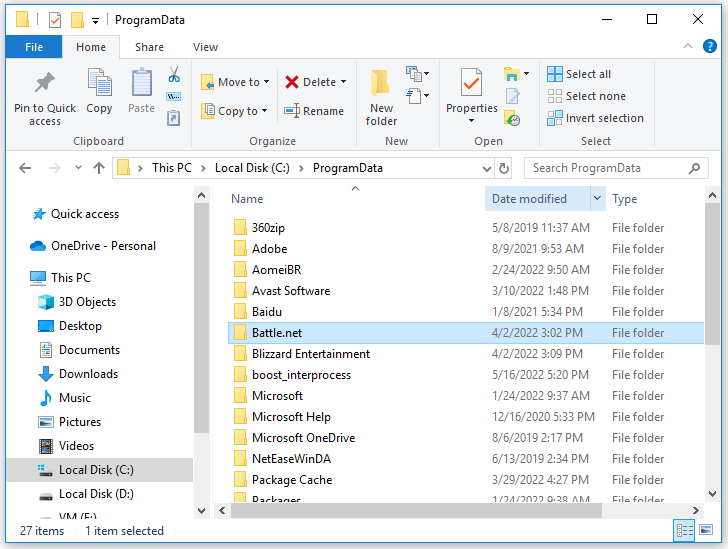The height and width of the screenshot is (549, 728).
Task: Click the Rename button
Action: click(314, 111)
